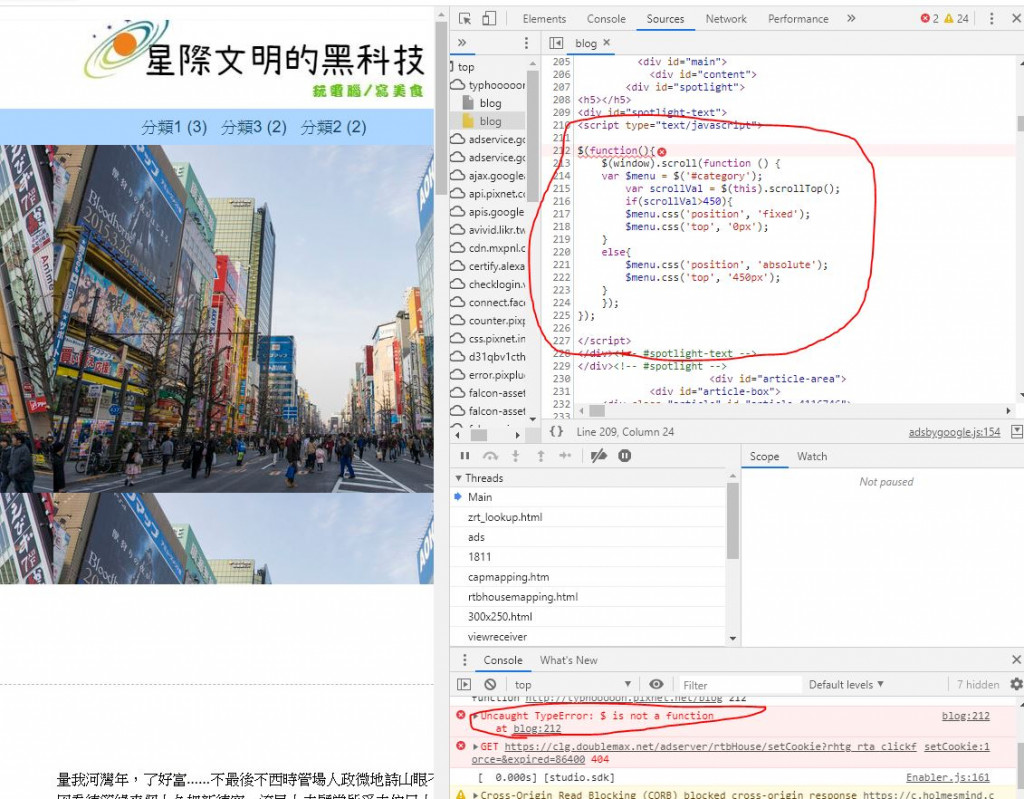Select the capmapping.htm thread
The height and width of the screenshot is (799, 1024).
tap(588, 577)
